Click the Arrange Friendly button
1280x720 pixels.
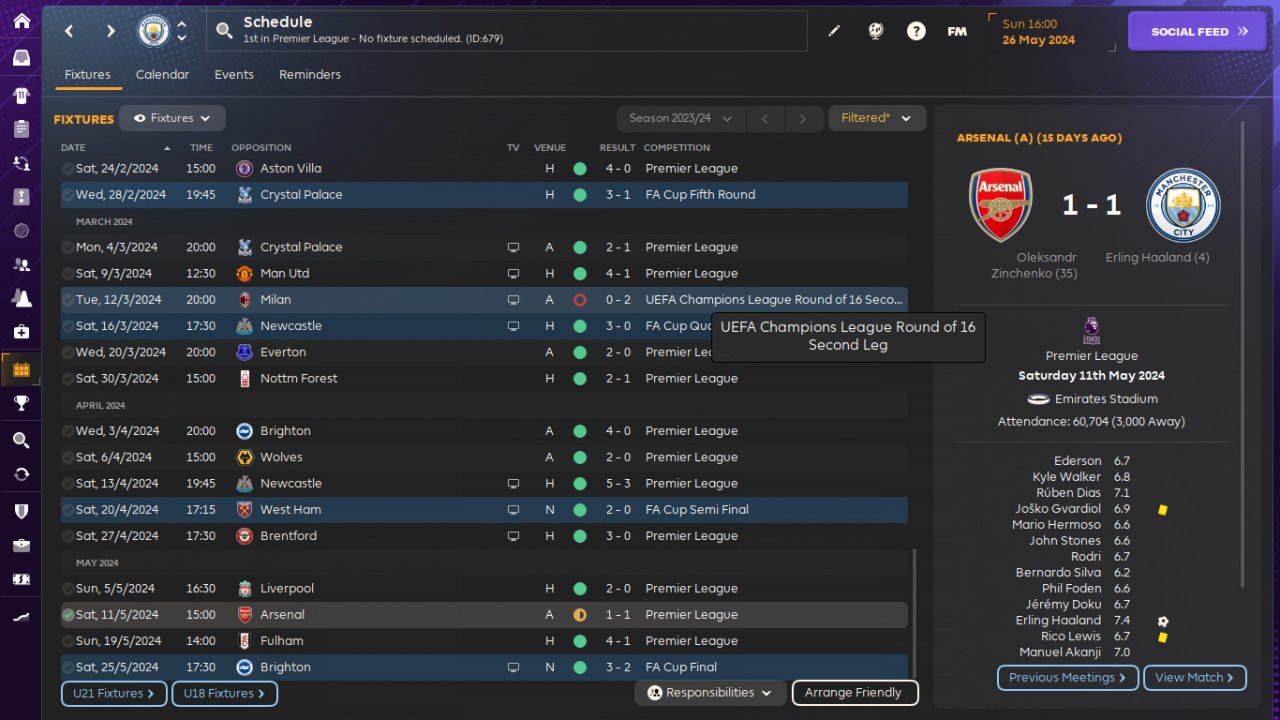(854, 692)
